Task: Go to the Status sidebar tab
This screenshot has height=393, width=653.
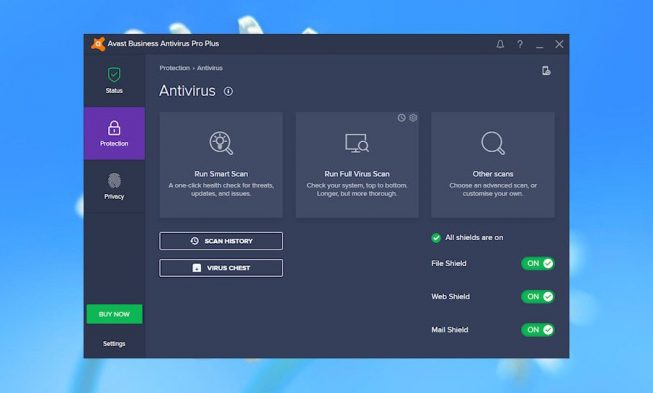Action: coord(114,81)
